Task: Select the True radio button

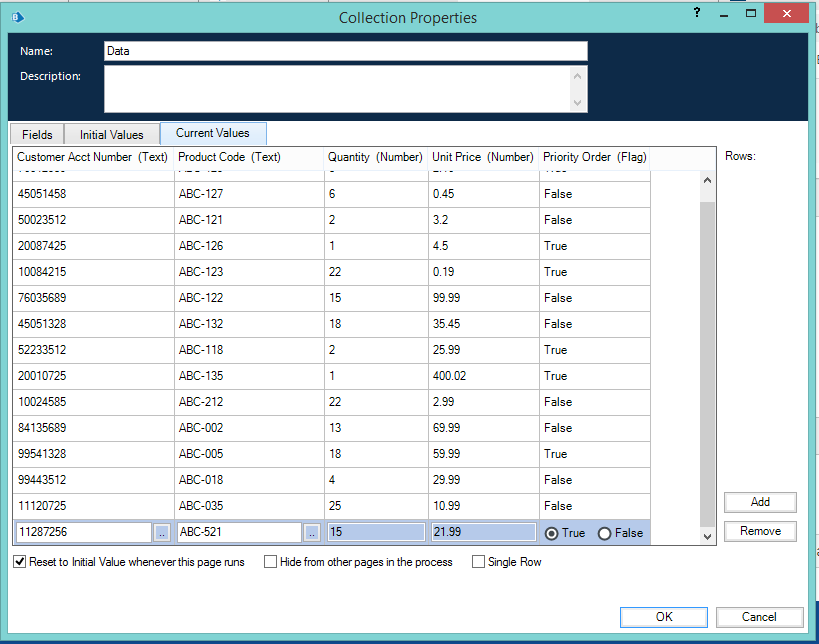Action: (x=551, y=533)
